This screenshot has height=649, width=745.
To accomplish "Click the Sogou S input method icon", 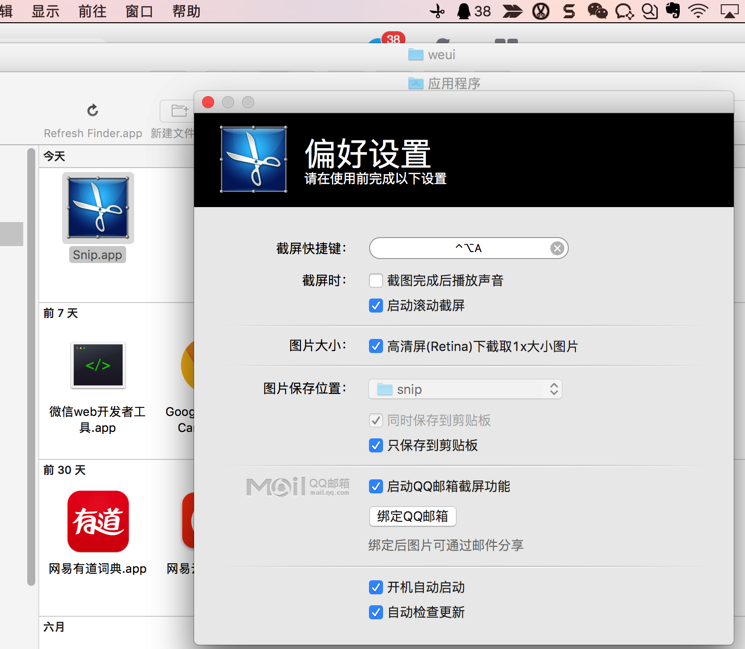I will click(x=569, y=11).
